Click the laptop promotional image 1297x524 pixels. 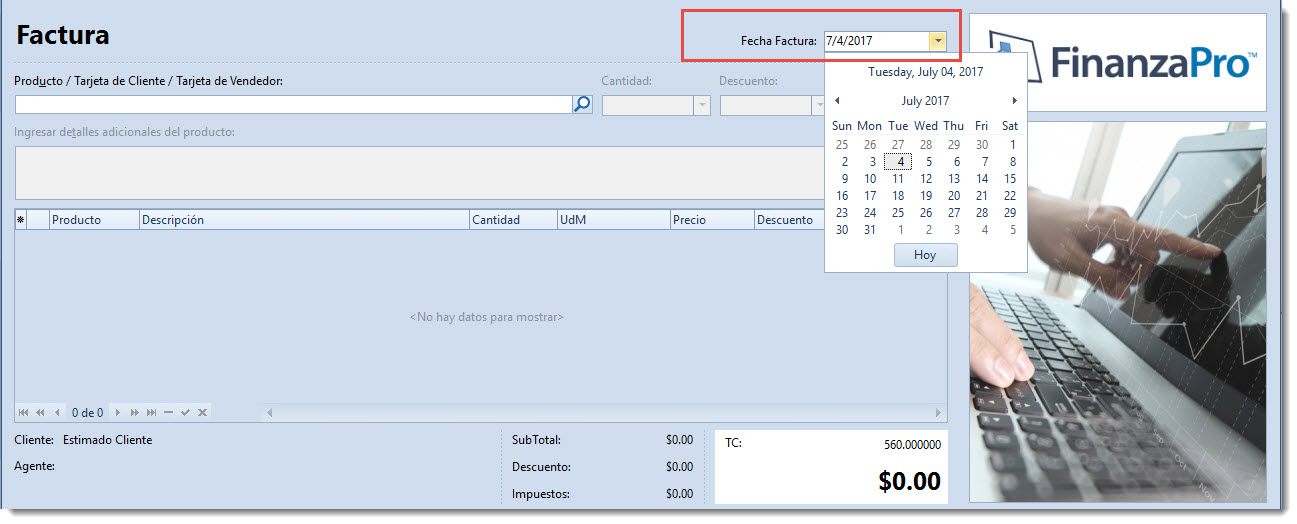1117,312
